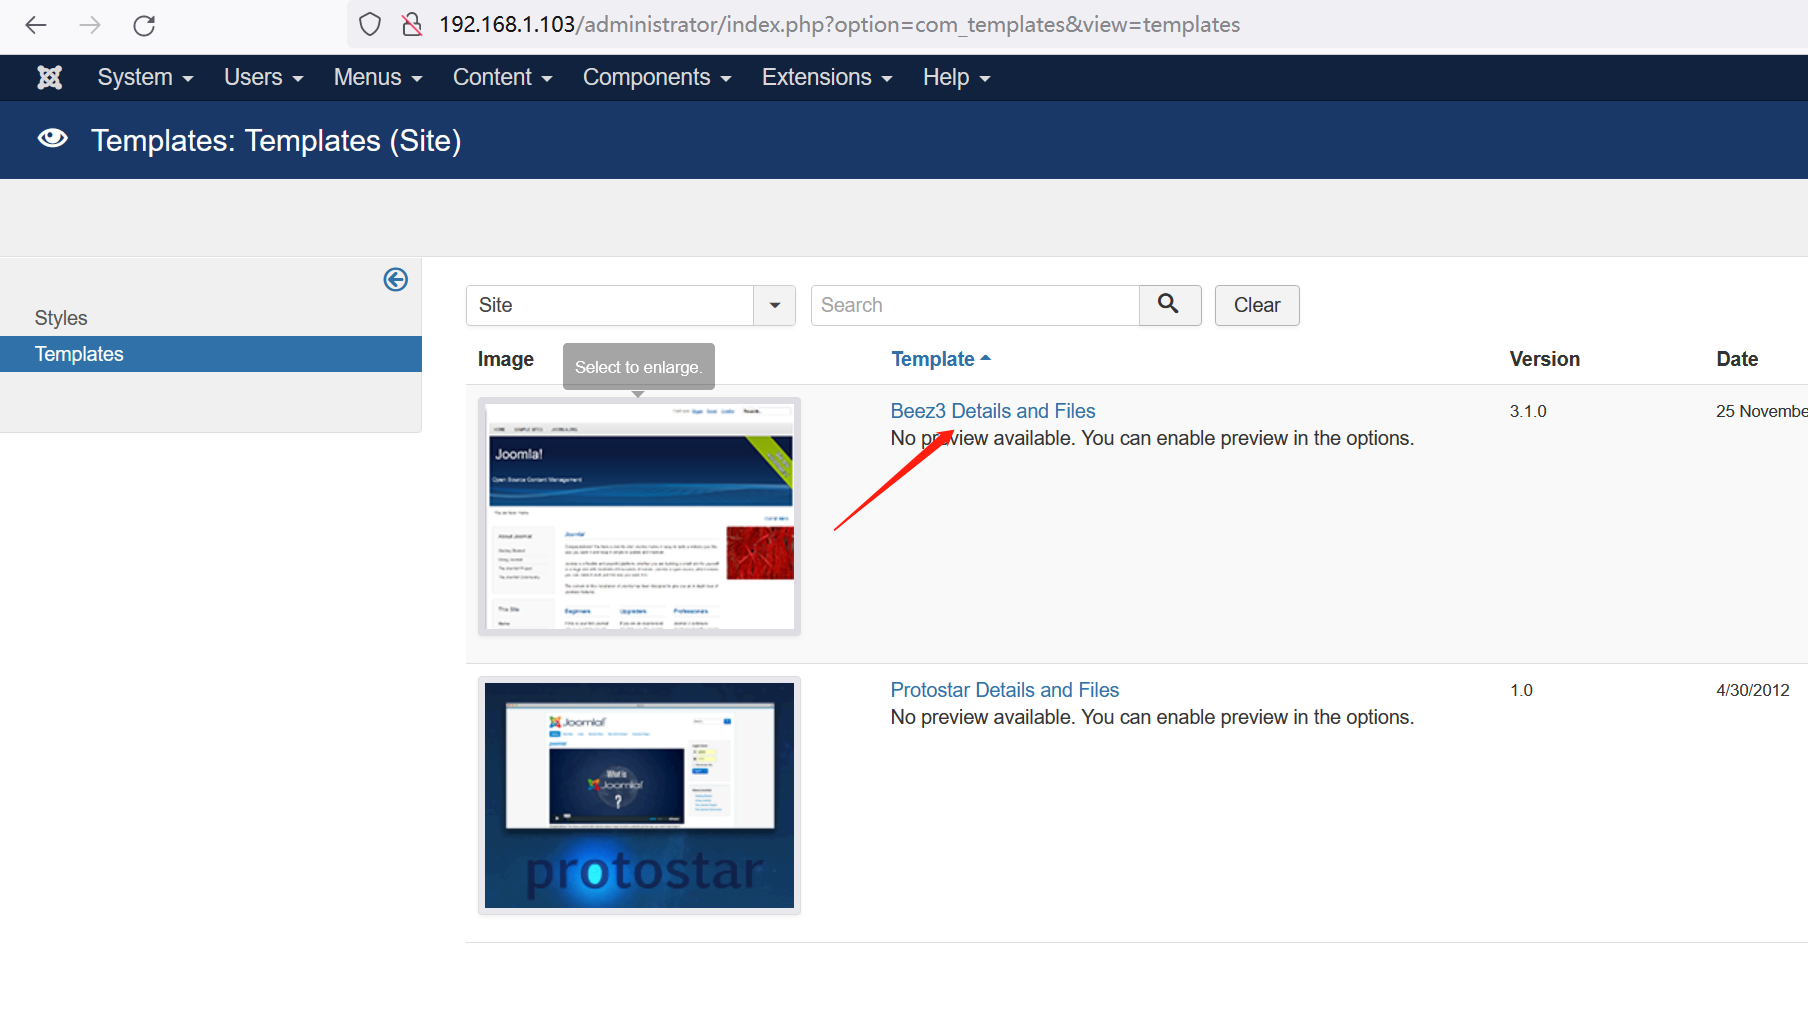Open the Content menu
Image resolution: width=1808 pixels, height=1017 pixels.
click(x=503, y=77)
